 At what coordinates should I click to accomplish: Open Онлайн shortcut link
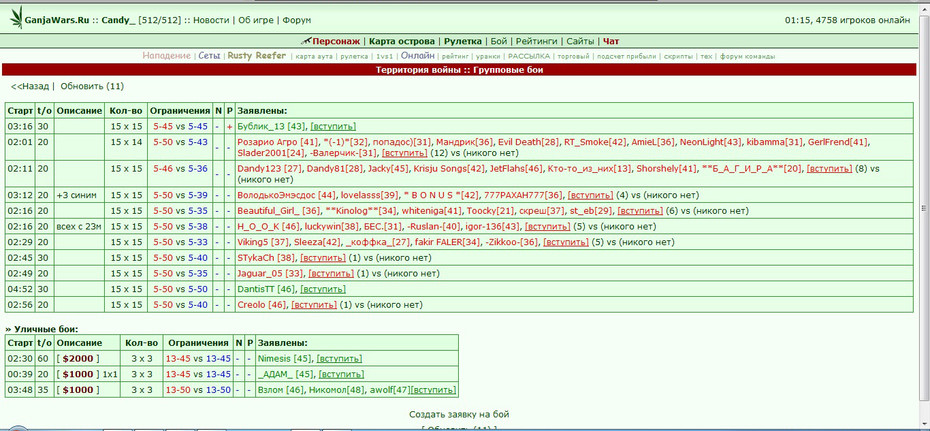418,56
